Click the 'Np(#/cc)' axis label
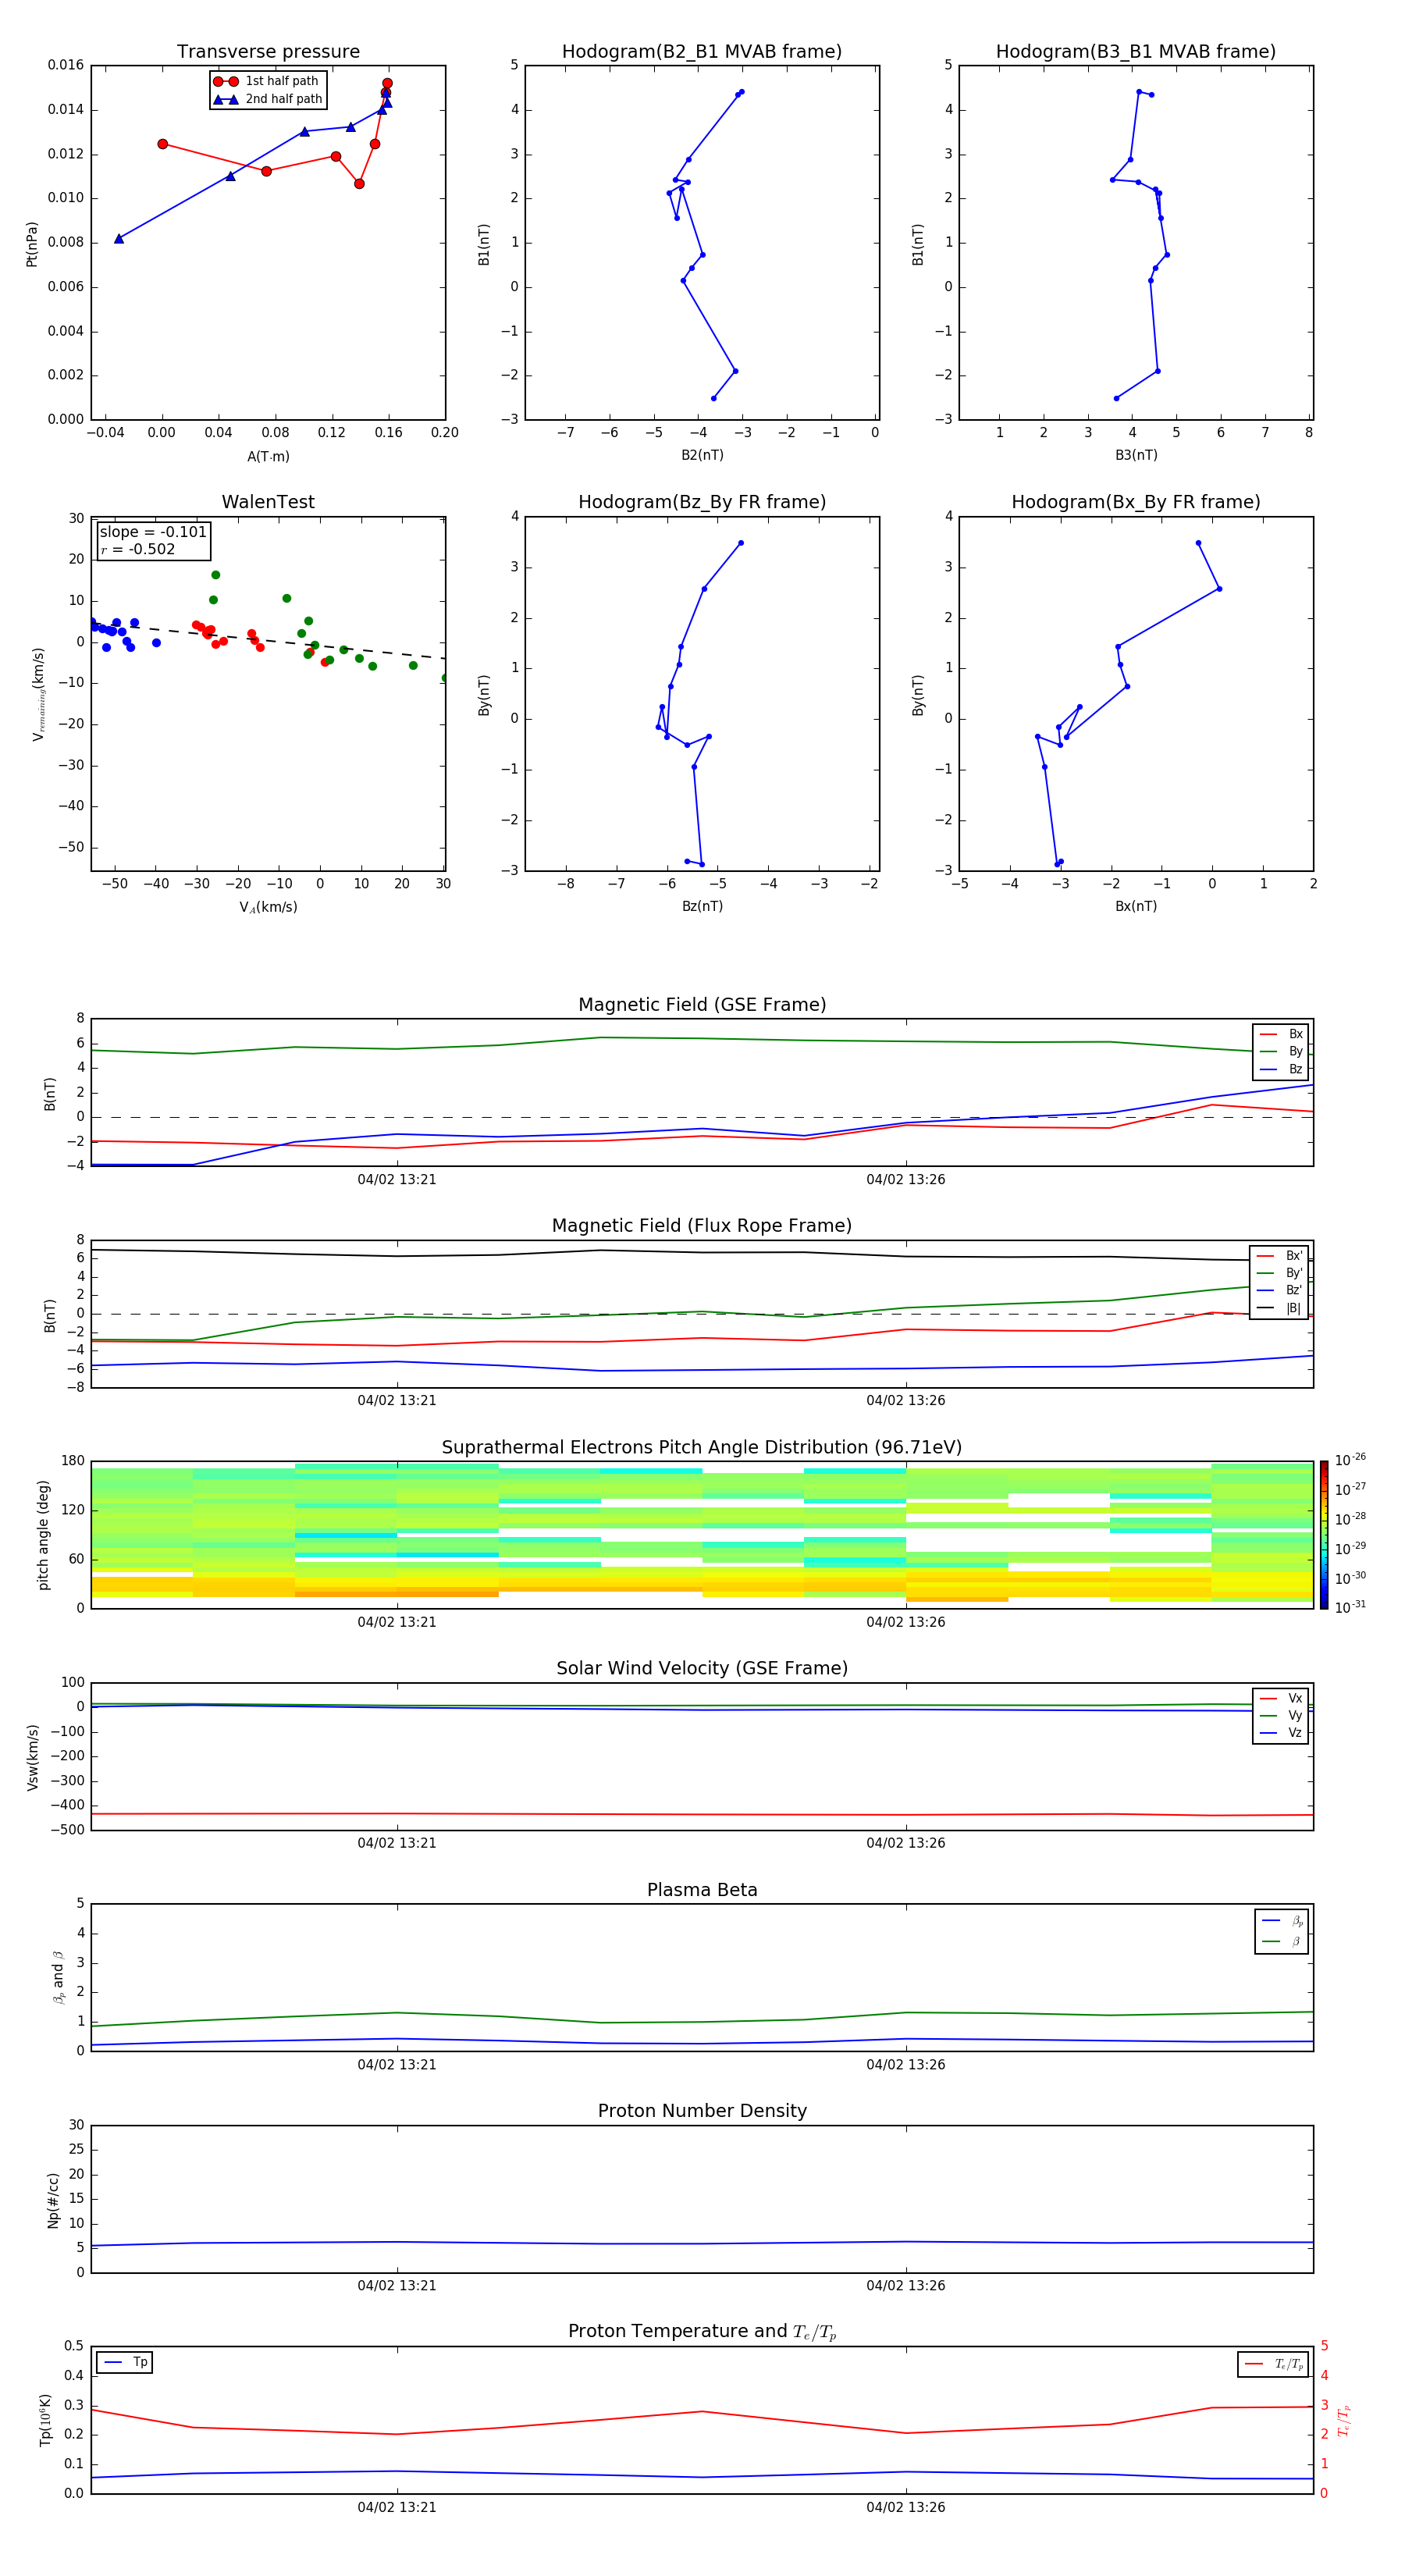Viewport: 1405px width, 2576px height. [x=53, y=2200]
